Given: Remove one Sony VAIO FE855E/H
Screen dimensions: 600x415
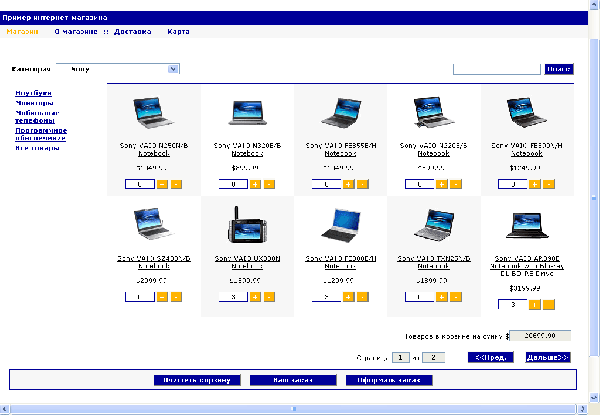Looking at the screenshot, I should coord(363,184).
